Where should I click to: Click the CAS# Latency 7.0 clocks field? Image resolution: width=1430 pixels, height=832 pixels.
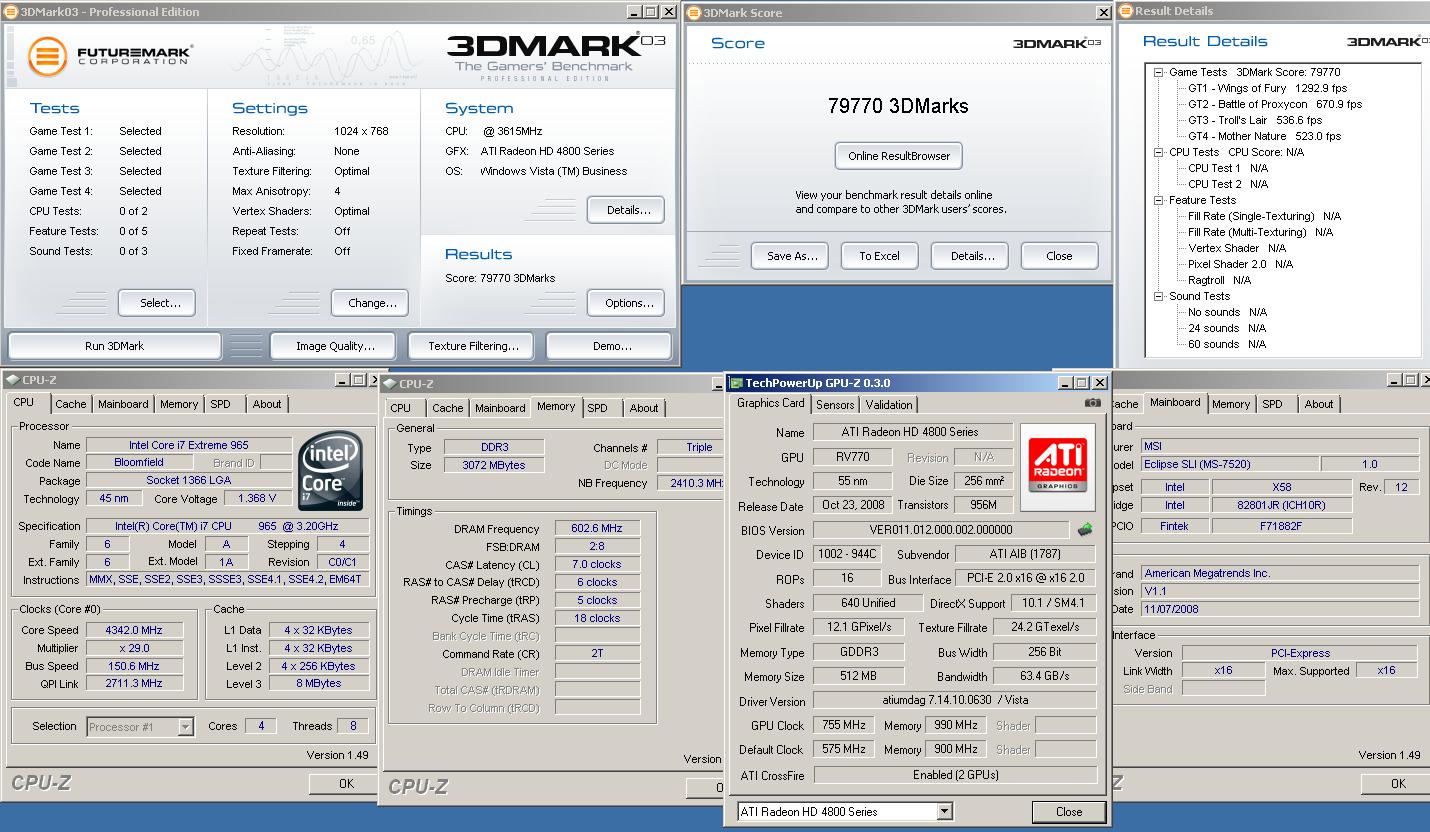596,564
